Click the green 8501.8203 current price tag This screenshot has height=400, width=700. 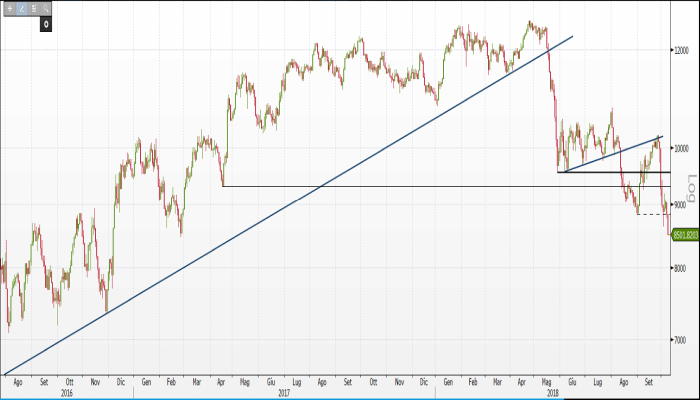[x=685, y=235]
